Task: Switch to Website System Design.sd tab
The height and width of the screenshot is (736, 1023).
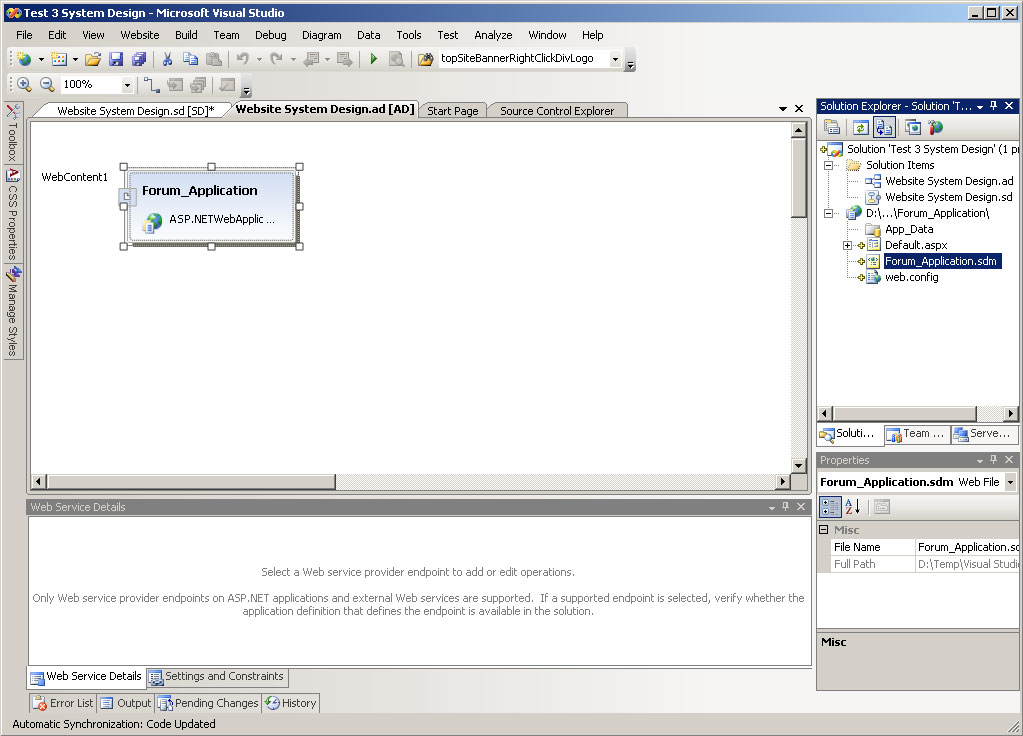Action: [x=135, y=111]
